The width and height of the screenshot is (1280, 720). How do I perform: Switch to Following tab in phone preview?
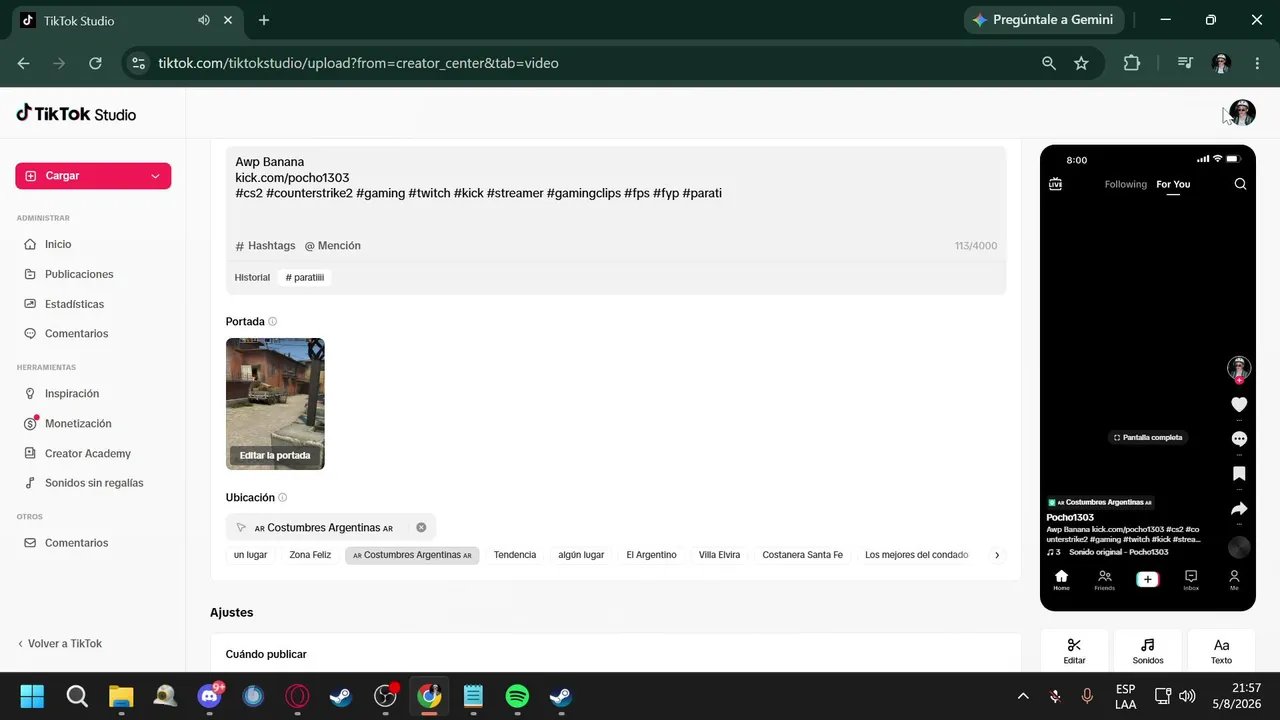pyautogui.click(x=1126, y=185)
